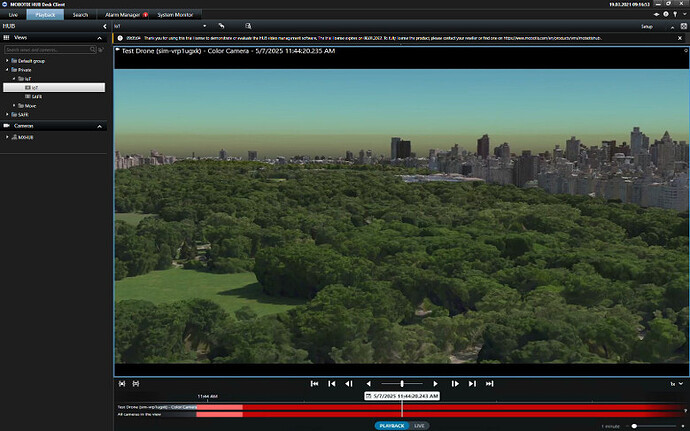Screen dimensions: 690x431
Task: Collapse the IoT subfolder arrow
Action: [14, 78]
